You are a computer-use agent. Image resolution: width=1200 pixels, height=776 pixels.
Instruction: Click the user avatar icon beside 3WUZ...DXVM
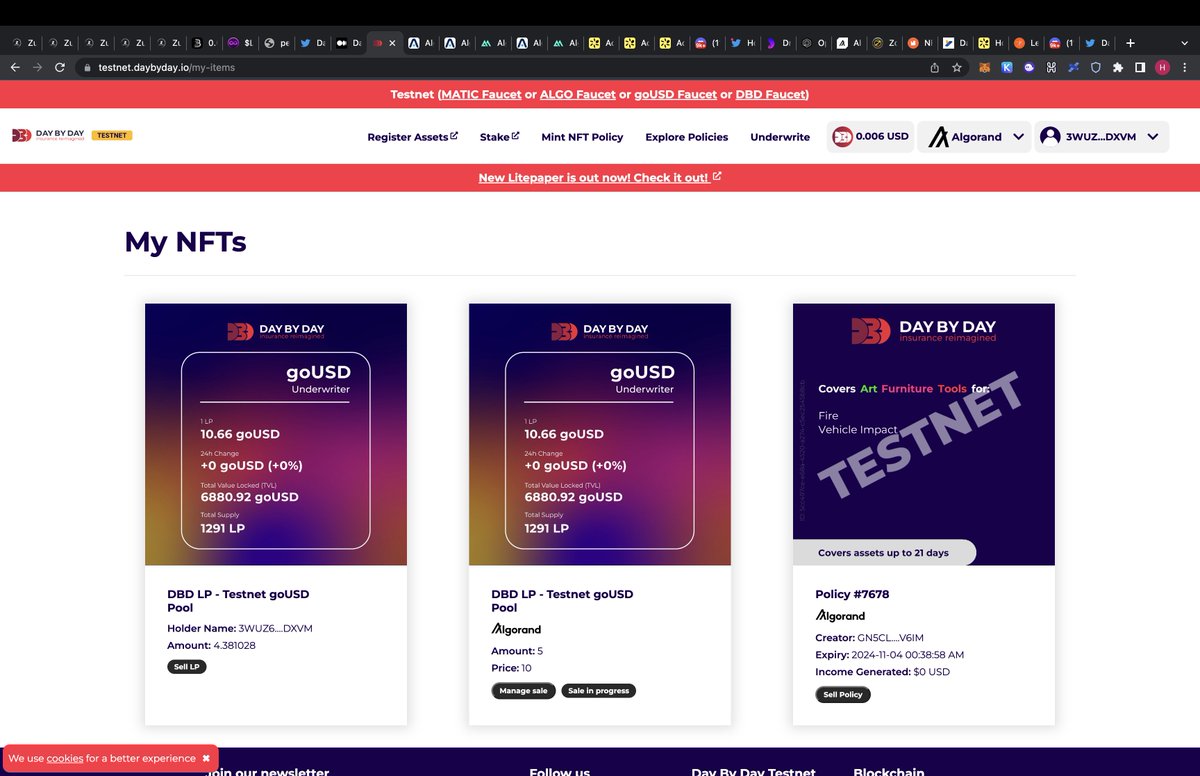point(1050,137)
